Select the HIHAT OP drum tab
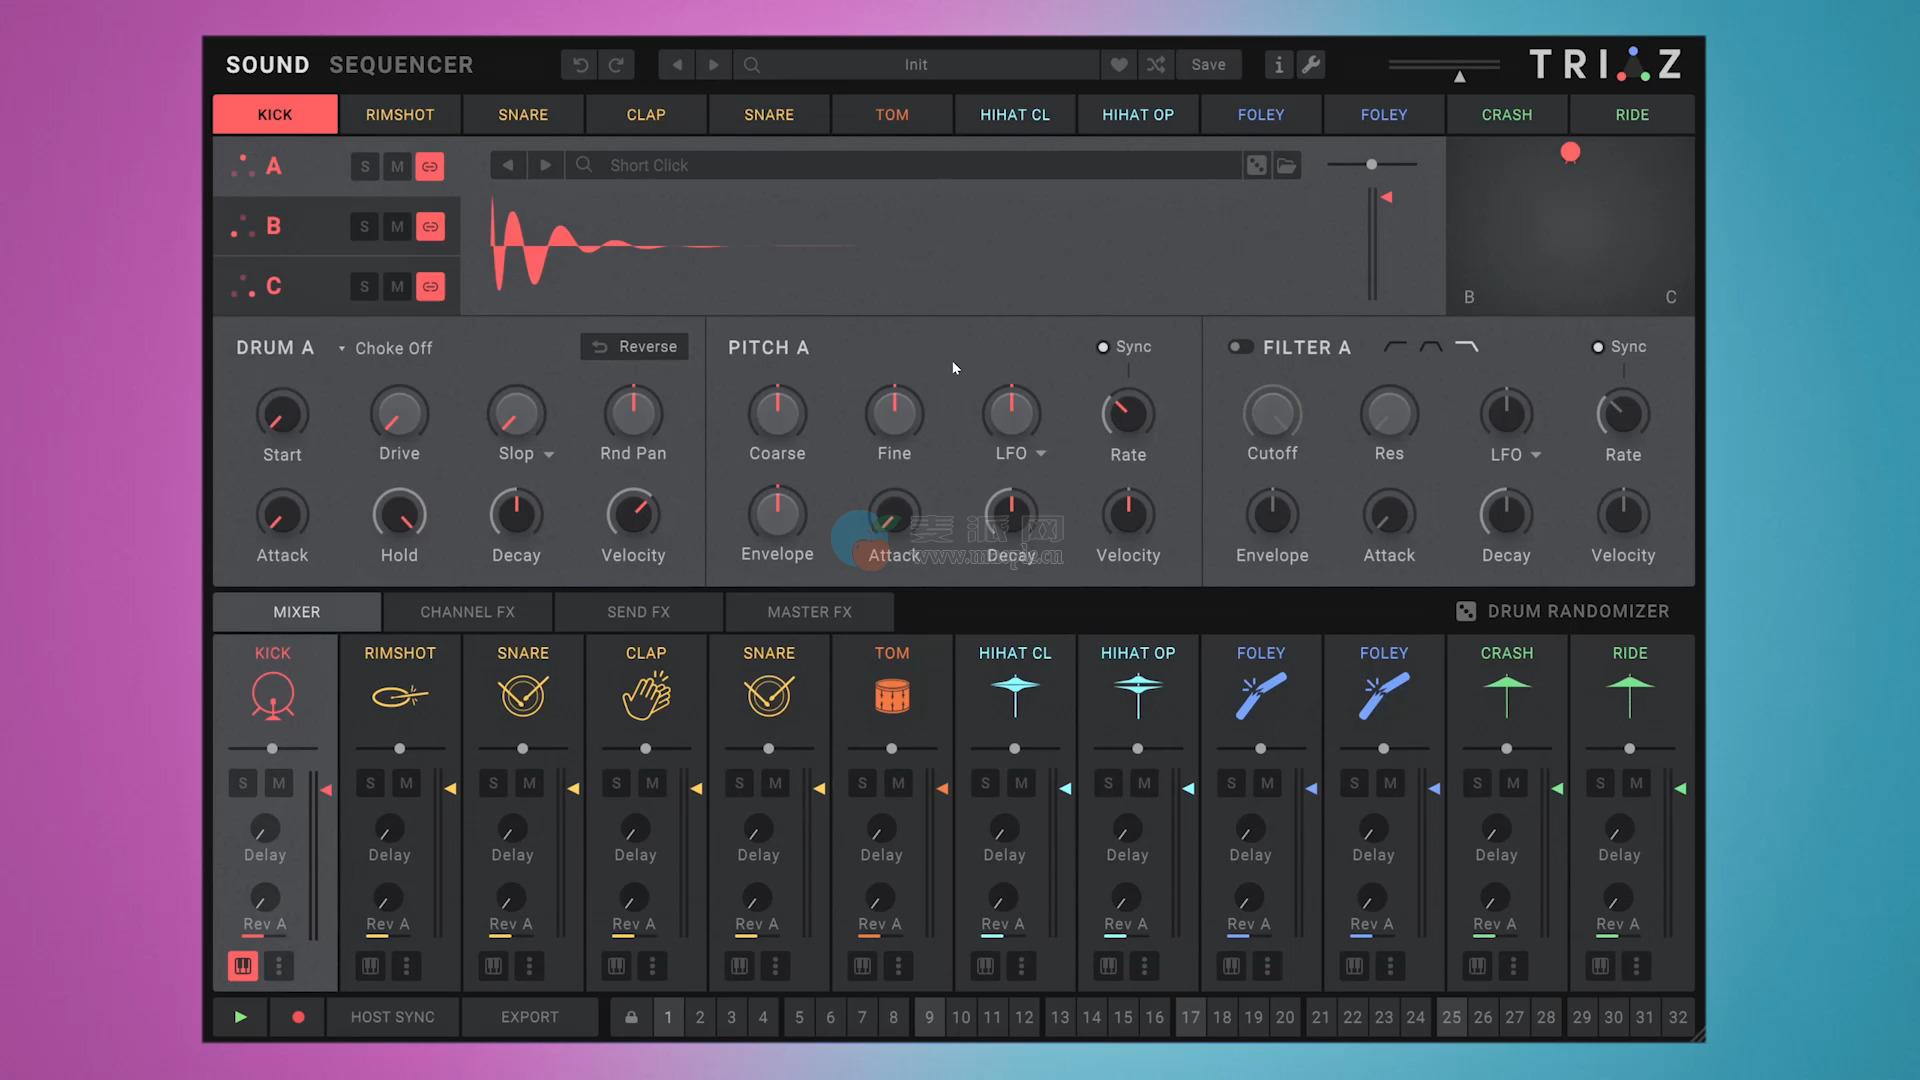This screenshot has width=1920, height=1080. pyautogui.click(x=1138, y=115)
